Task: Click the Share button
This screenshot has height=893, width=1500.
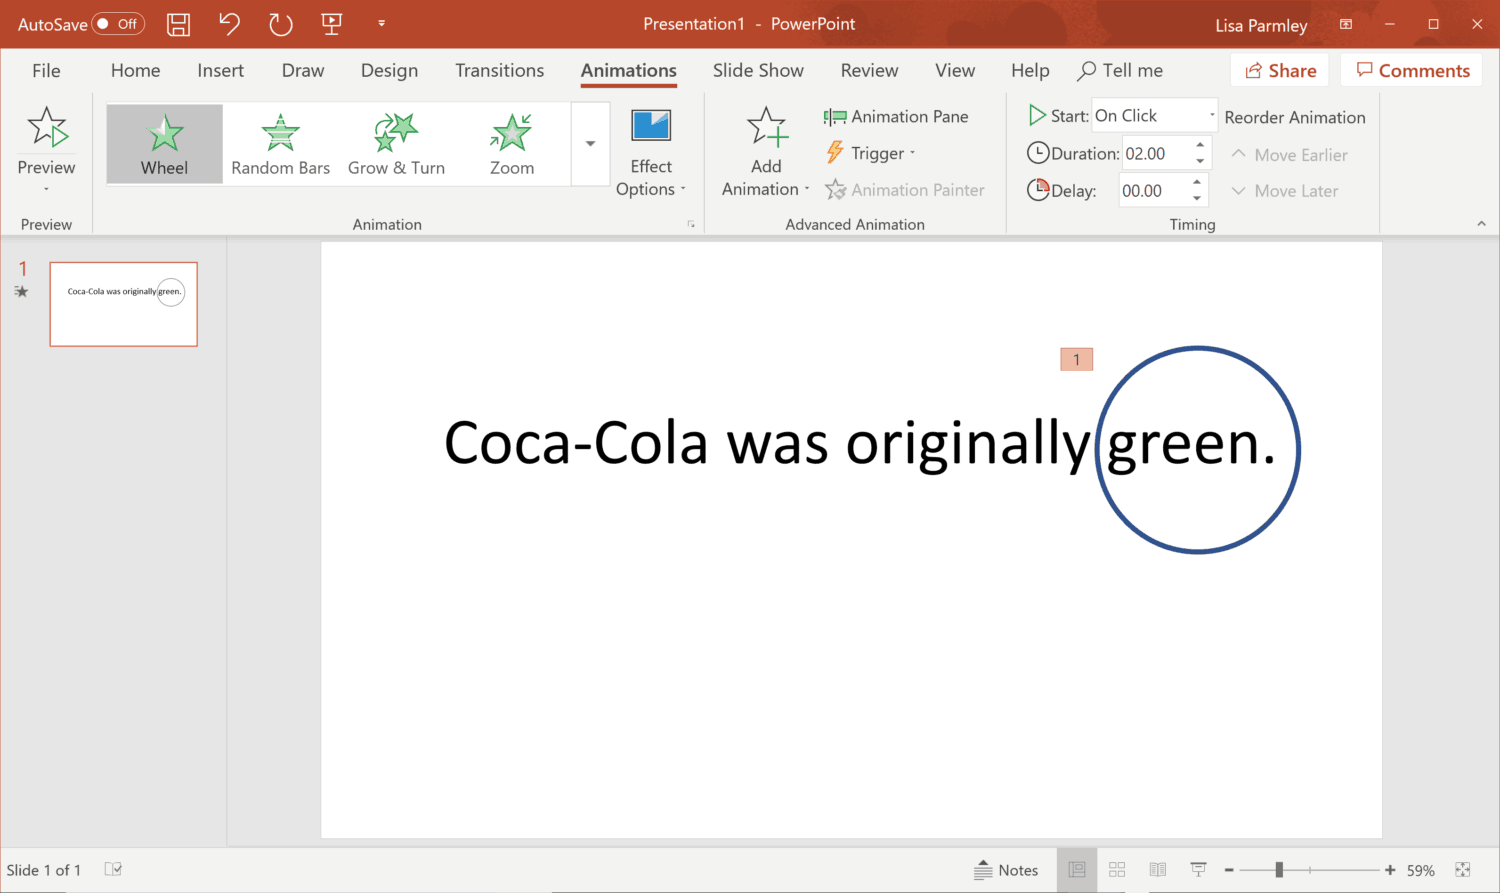Action: [1280, 71]
